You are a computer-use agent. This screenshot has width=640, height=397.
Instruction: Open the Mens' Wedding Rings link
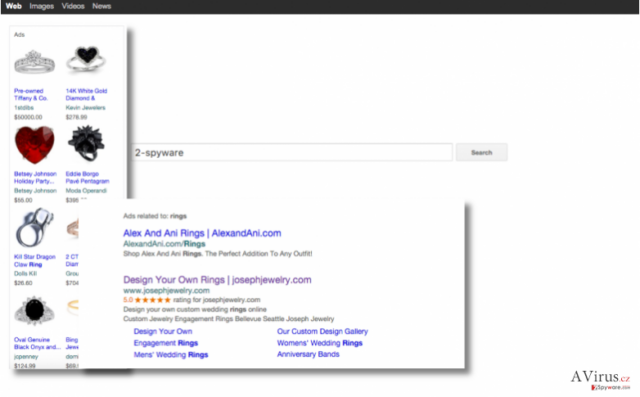point(171,355)
